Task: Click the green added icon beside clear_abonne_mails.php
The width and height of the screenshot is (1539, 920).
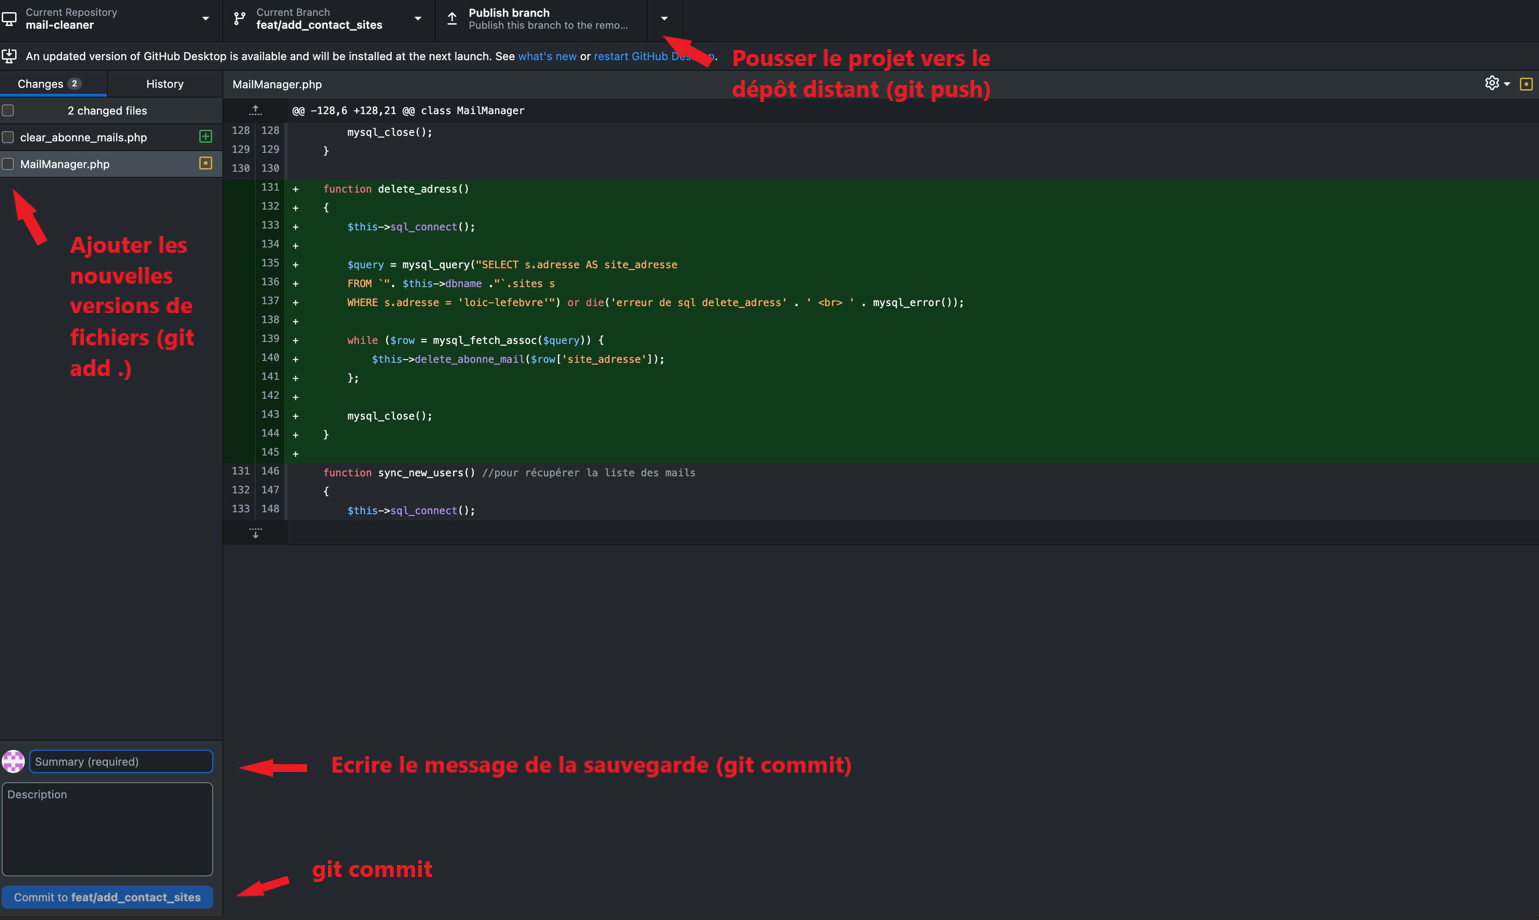Action: click(x=205, y=136)
